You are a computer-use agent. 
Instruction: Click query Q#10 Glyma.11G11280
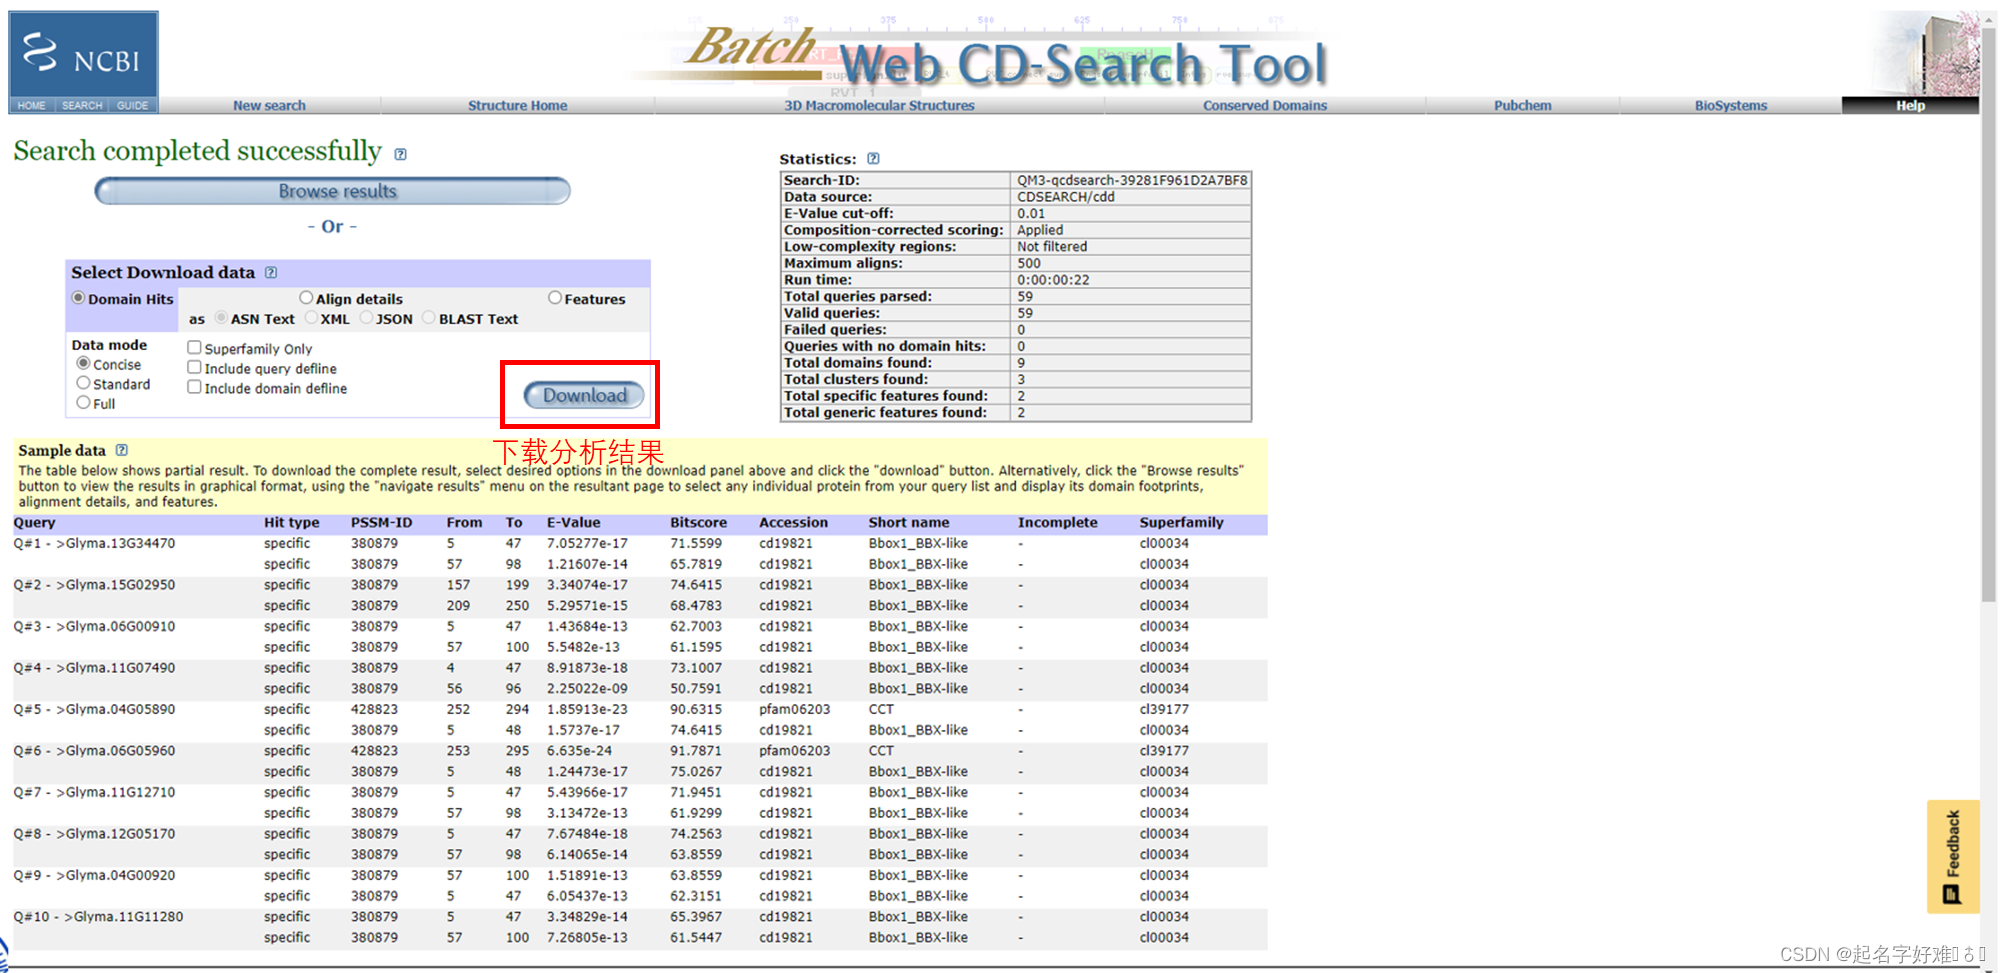tap(98, 916)
